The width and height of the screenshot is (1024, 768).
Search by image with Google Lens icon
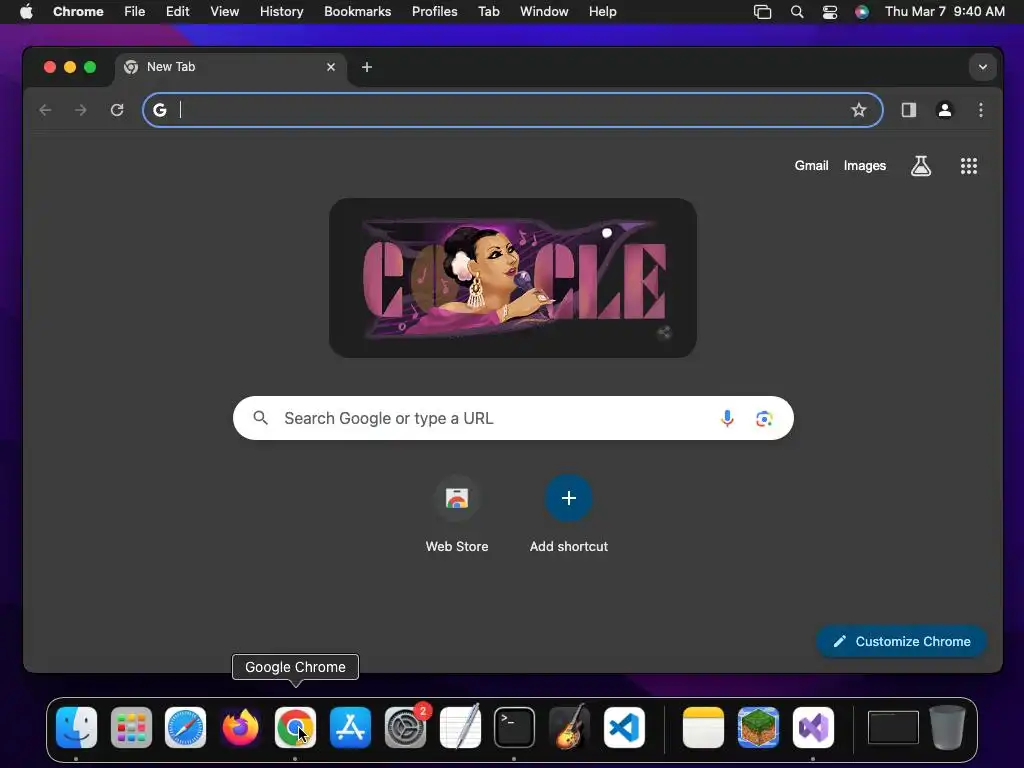click(x=764, y=418)
